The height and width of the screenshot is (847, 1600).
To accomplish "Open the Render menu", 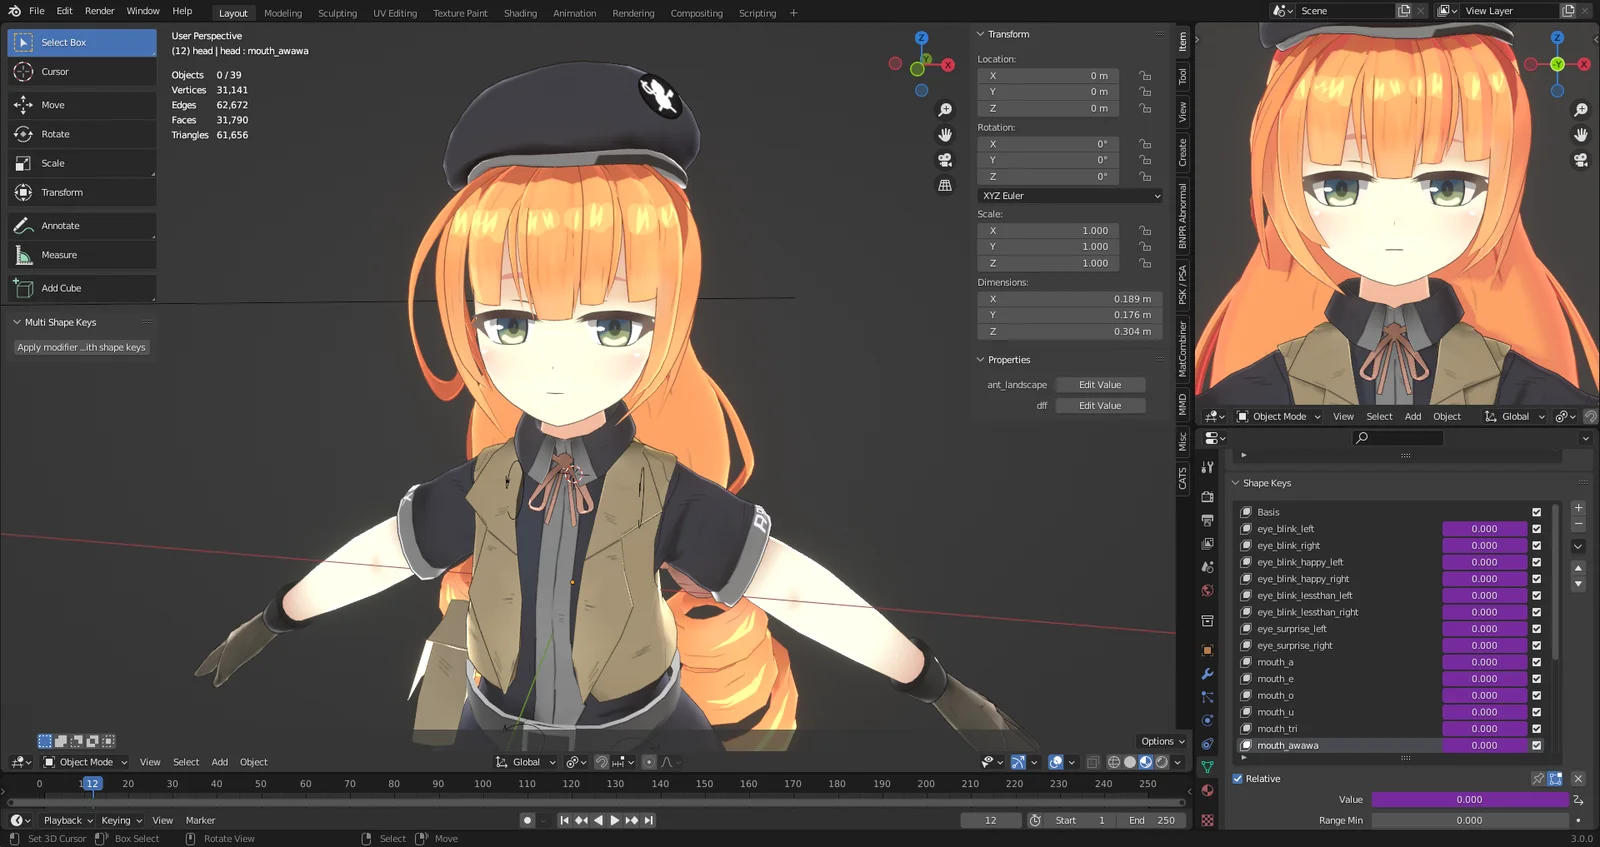I will pyautogui.click(x=99, y=11).
